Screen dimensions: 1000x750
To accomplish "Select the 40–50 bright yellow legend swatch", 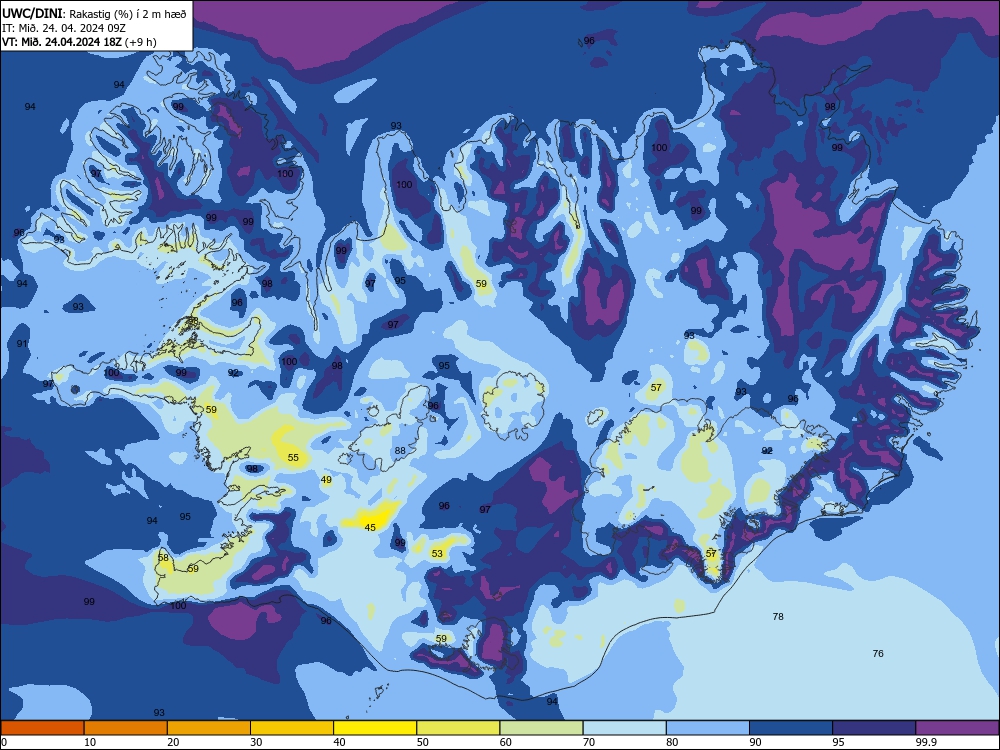I will coord(375,728).
